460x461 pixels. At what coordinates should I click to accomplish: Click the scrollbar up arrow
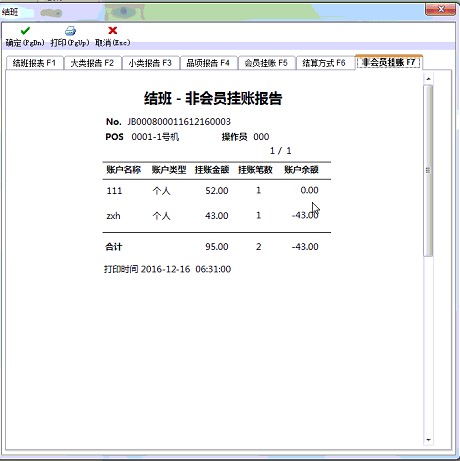point(429,79)
